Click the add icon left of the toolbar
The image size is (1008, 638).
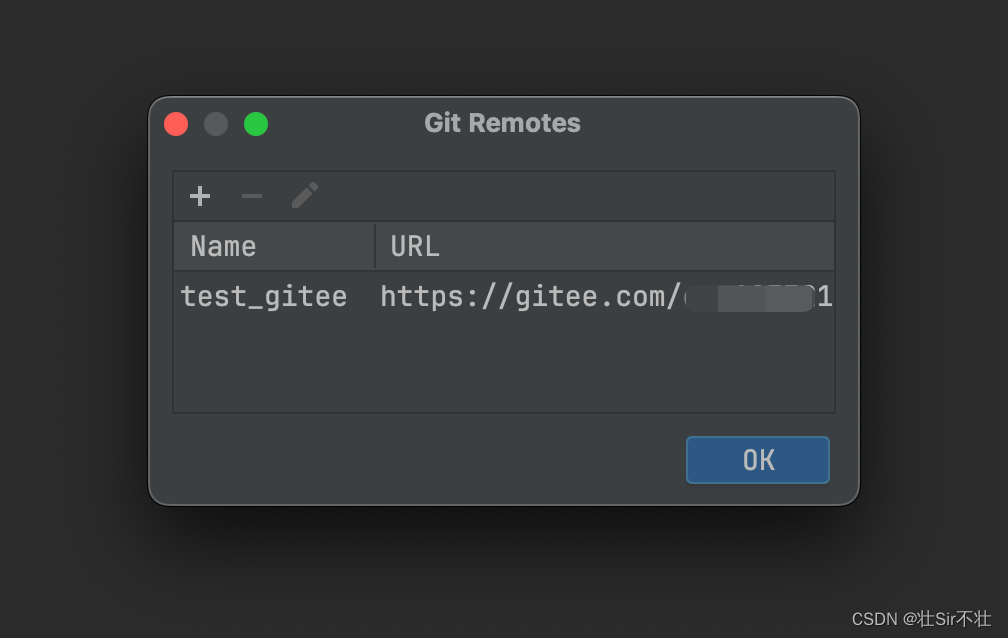200,196
